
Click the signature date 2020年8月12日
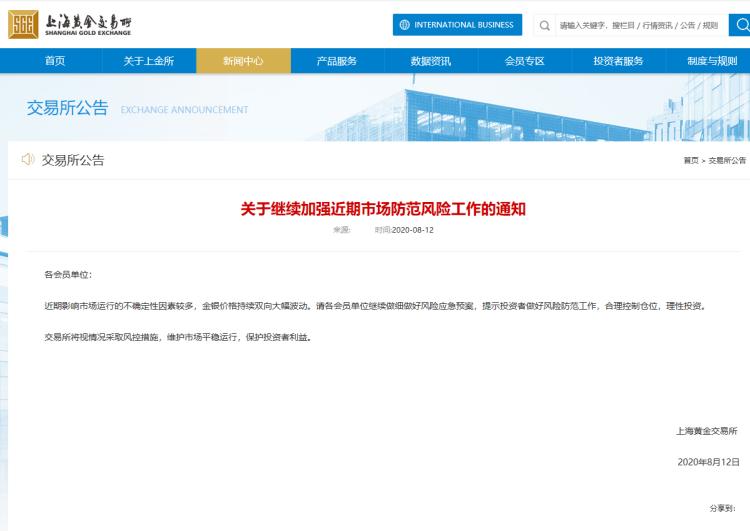click(x=708, y=462)
